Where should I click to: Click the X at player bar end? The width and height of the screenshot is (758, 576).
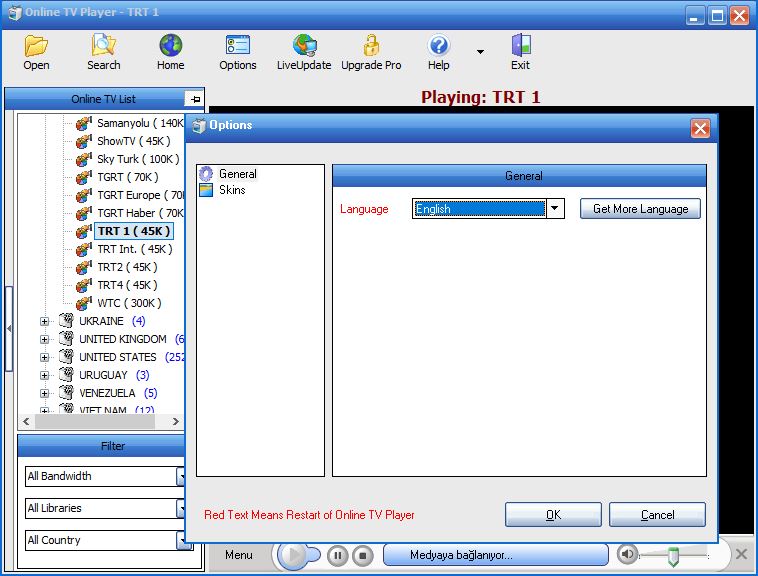point(741,554)
